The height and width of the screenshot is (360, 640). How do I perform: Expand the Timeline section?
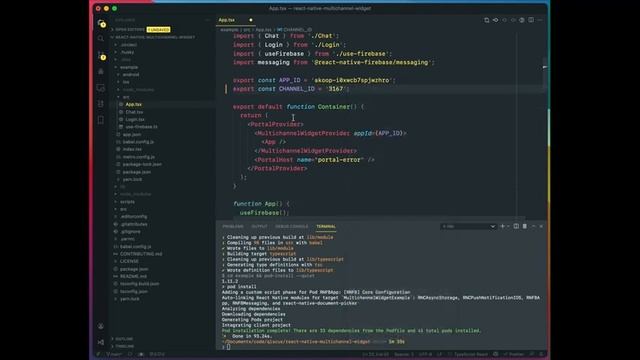point(124,346)
